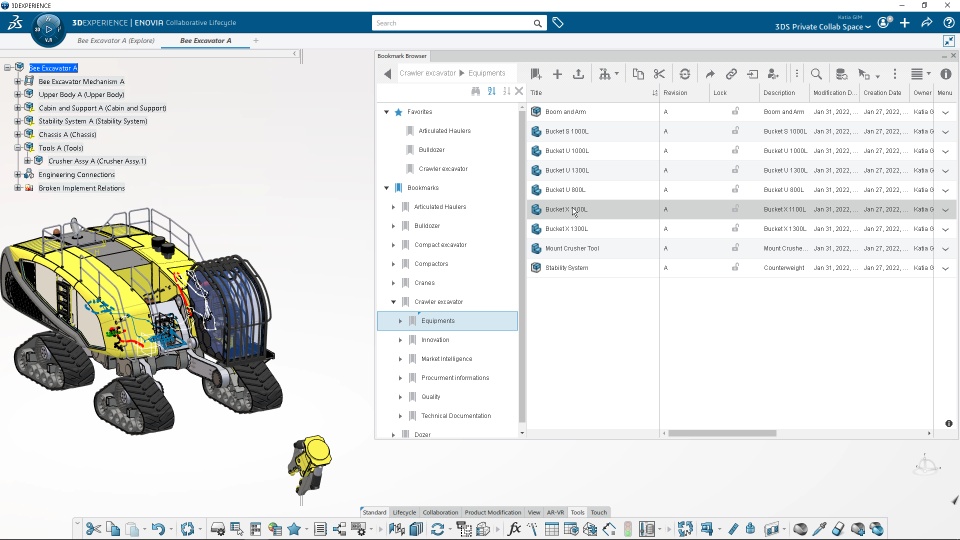Screen dimensions: 960x540
Task: Click the Description column header
Action: click(x=784, y=93)
